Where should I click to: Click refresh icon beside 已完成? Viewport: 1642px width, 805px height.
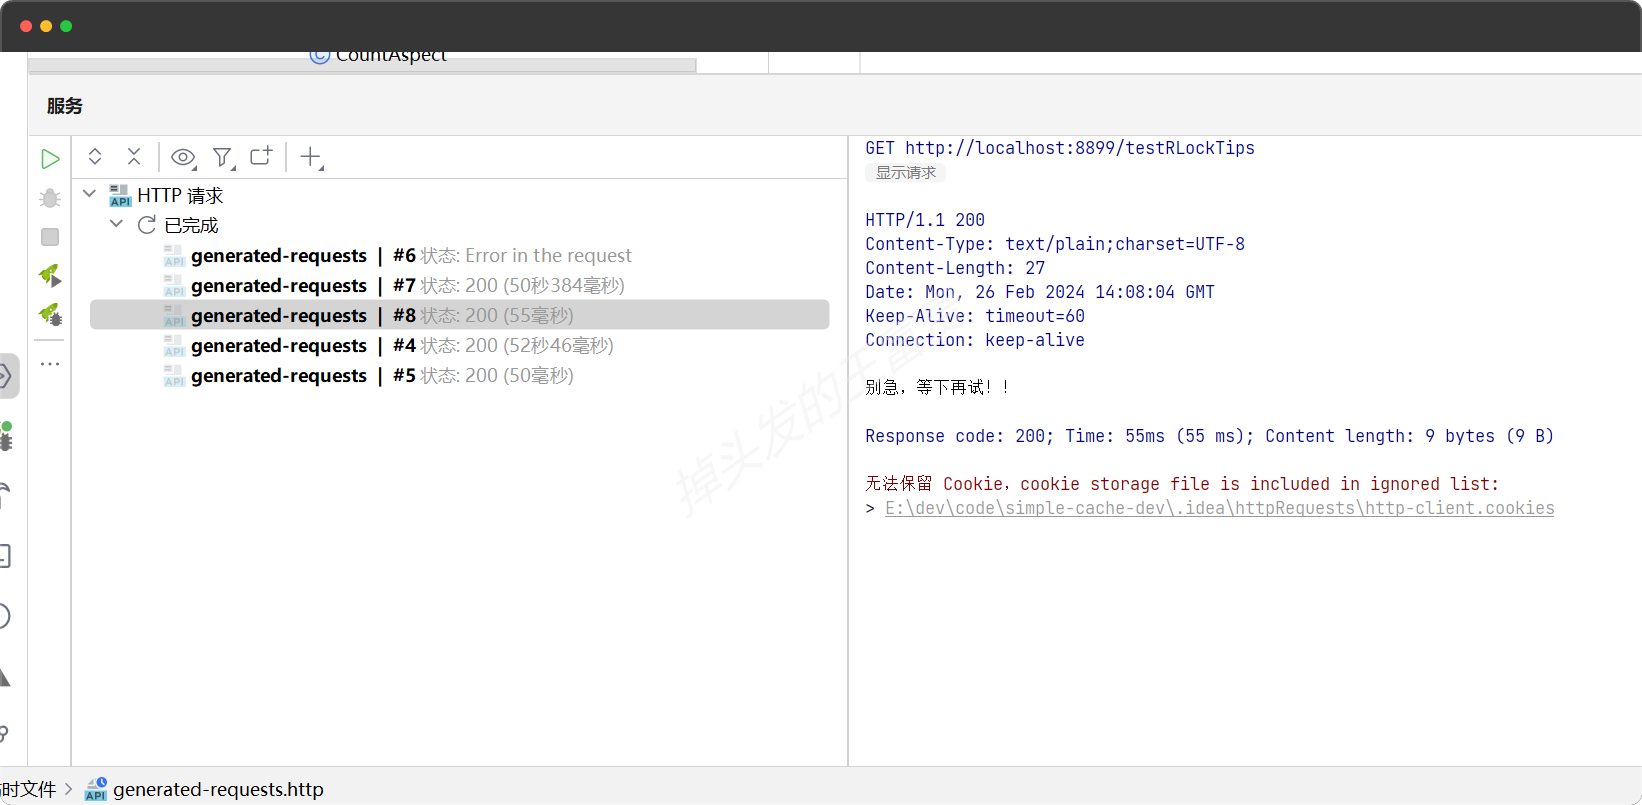tap(147, 225)
